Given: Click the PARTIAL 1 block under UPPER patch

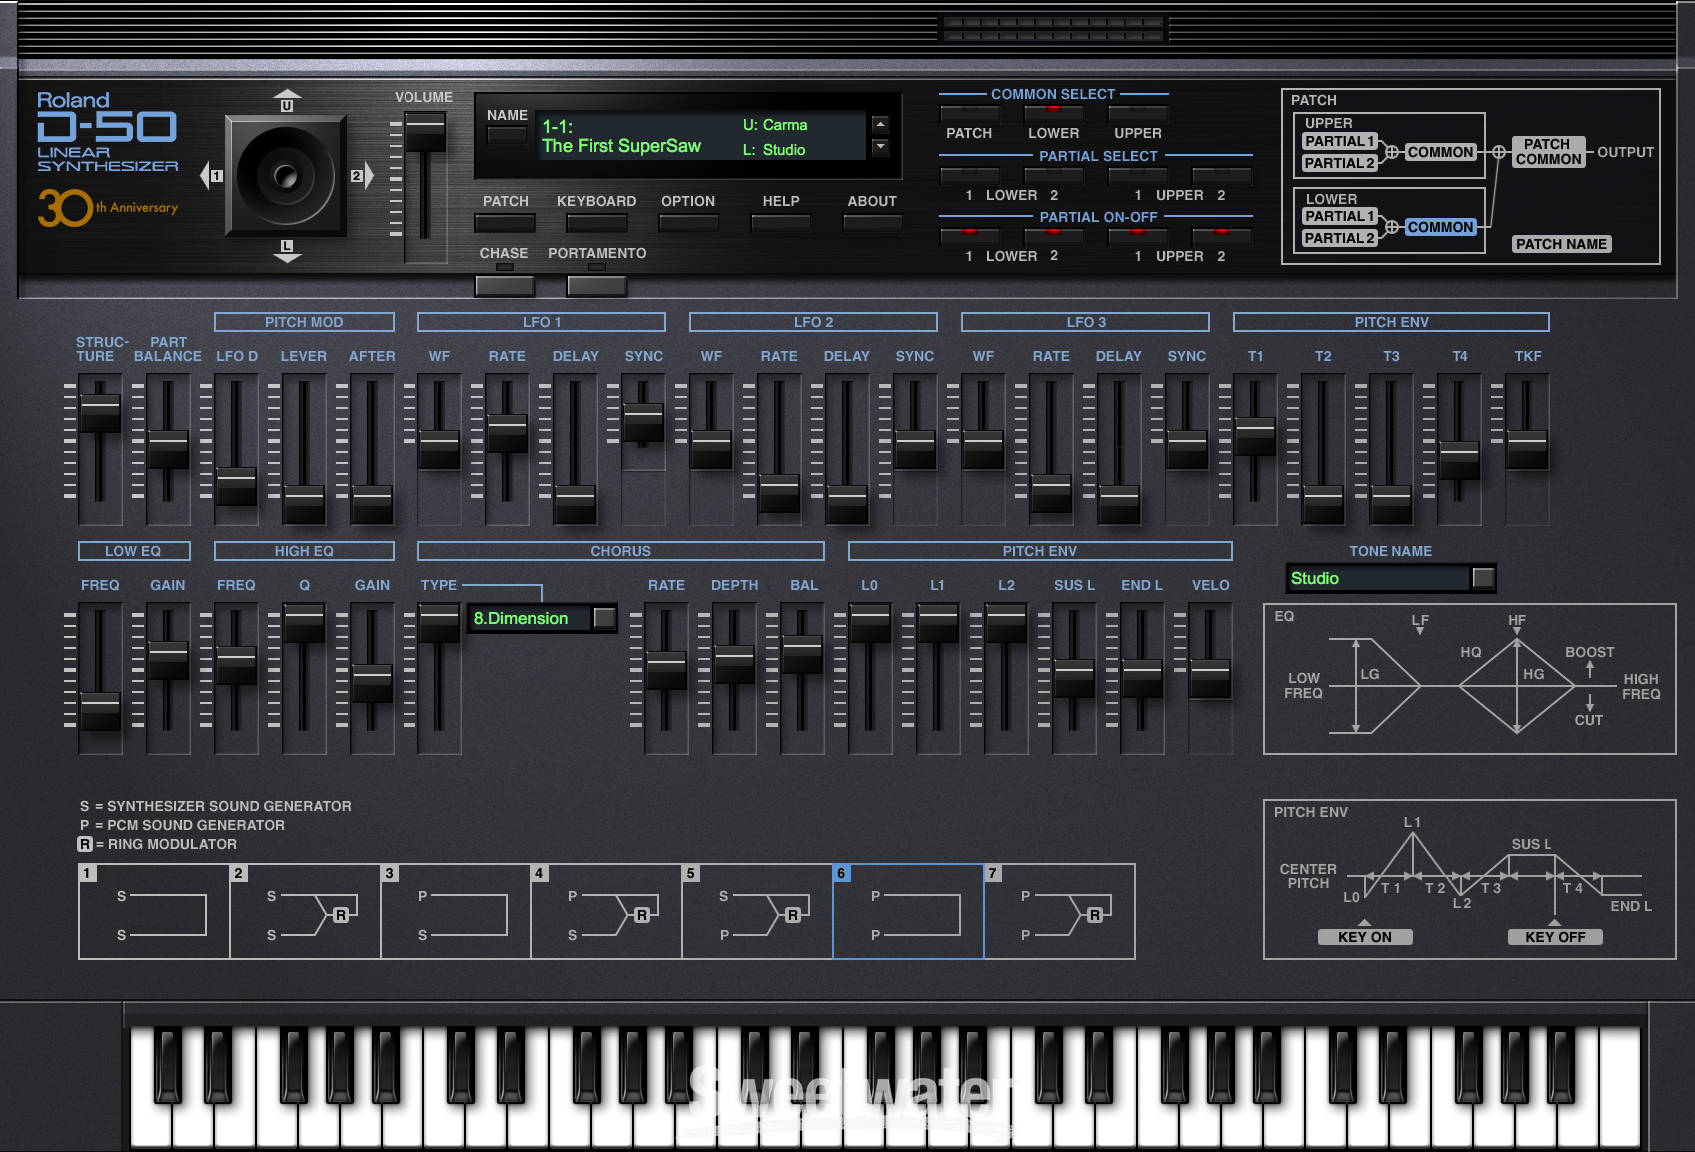Looking at the screenshot, I should point(1339,141).
